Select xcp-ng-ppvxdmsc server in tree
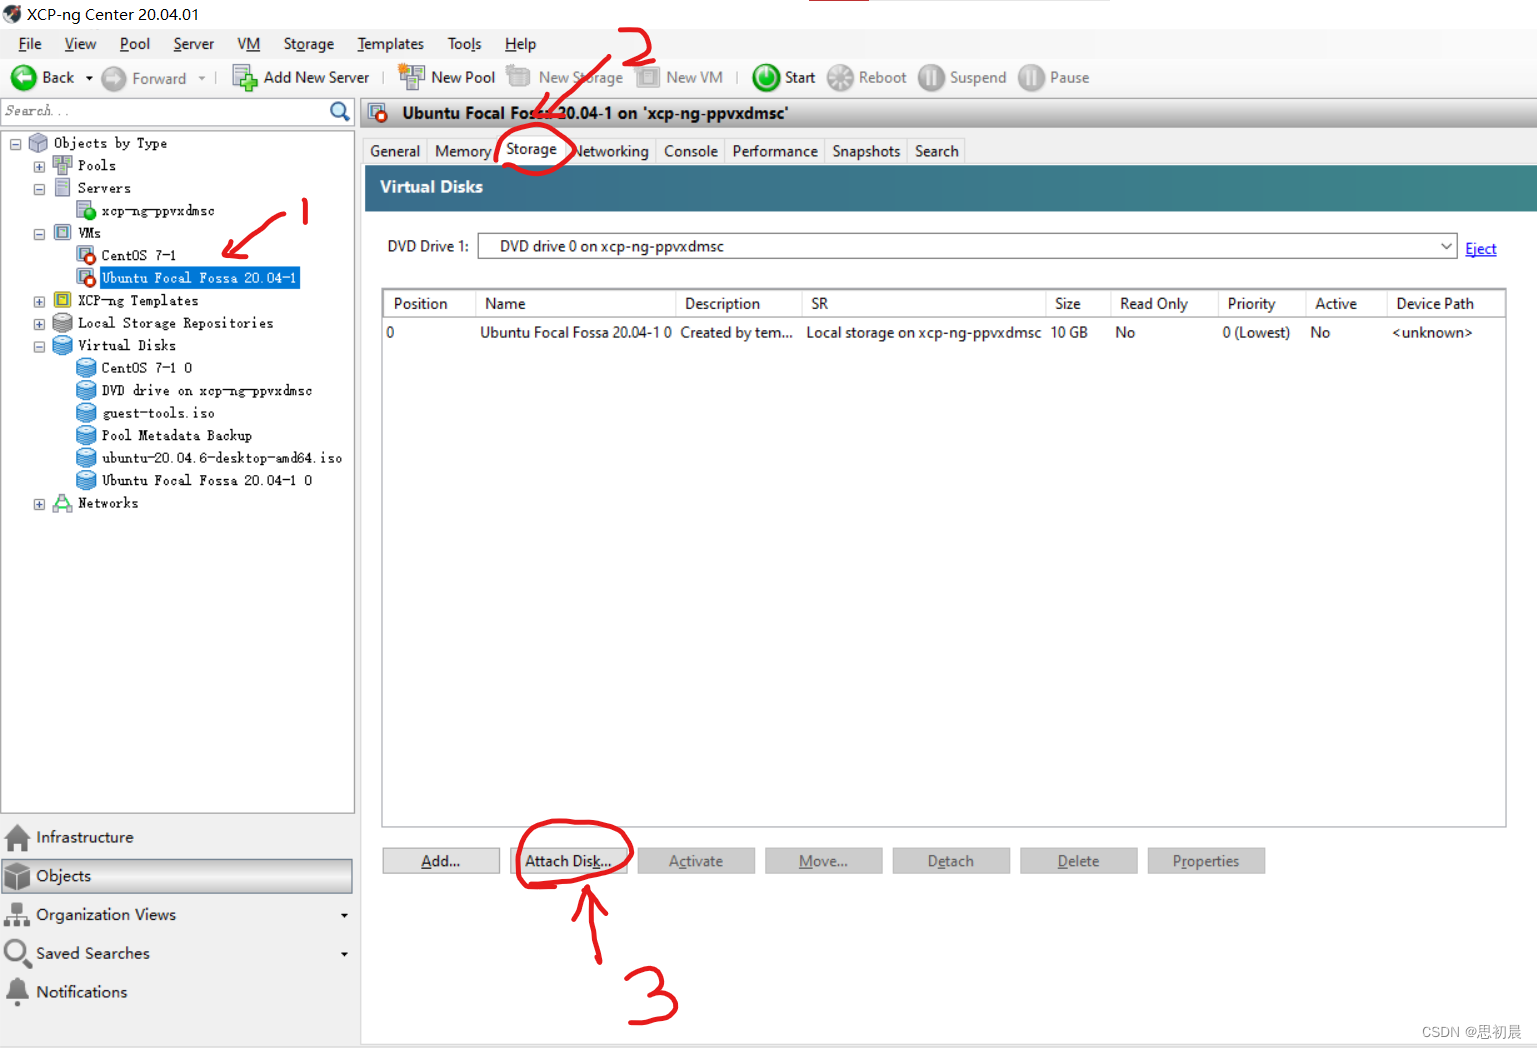1537x1048 pixels. (x=158, y=211)
